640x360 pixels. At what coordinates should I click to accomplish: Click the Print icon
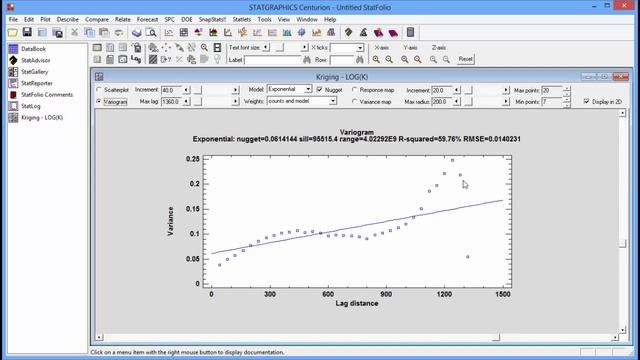(136, 33)
